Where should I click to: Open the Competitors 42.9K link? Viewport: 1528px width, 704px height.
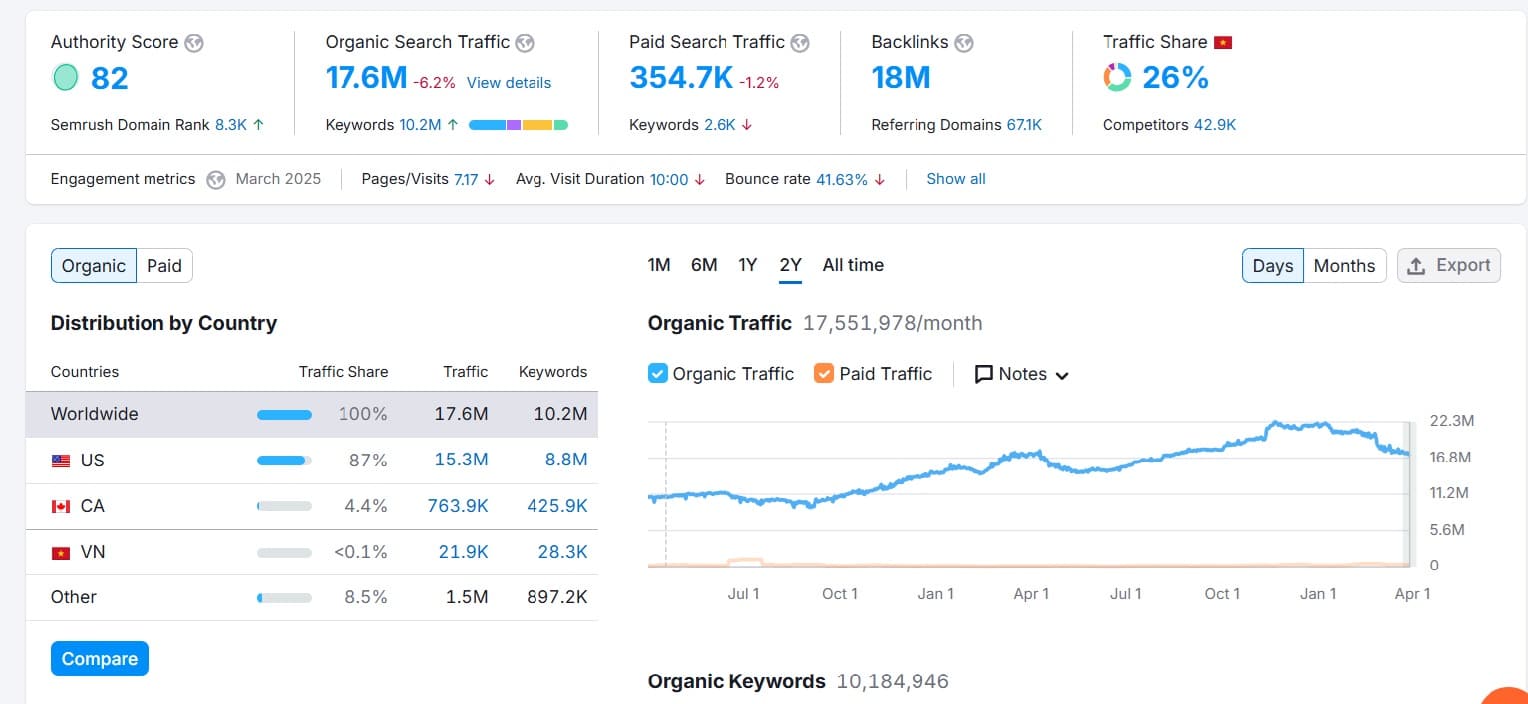coord(1215,125)
